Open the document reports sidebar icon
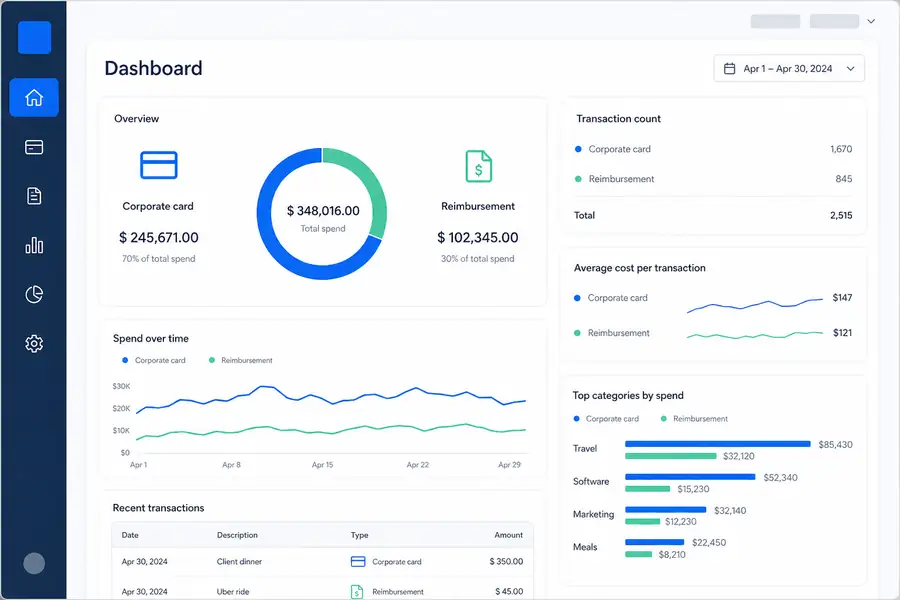 [x=34, y=196]
